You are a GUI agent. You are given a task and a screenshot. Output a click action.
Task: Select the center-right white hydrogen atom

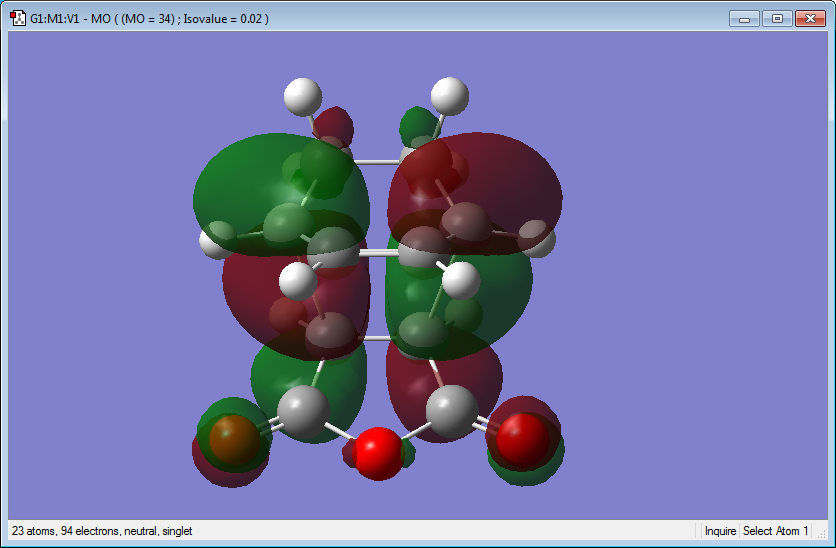pos(461,280)
